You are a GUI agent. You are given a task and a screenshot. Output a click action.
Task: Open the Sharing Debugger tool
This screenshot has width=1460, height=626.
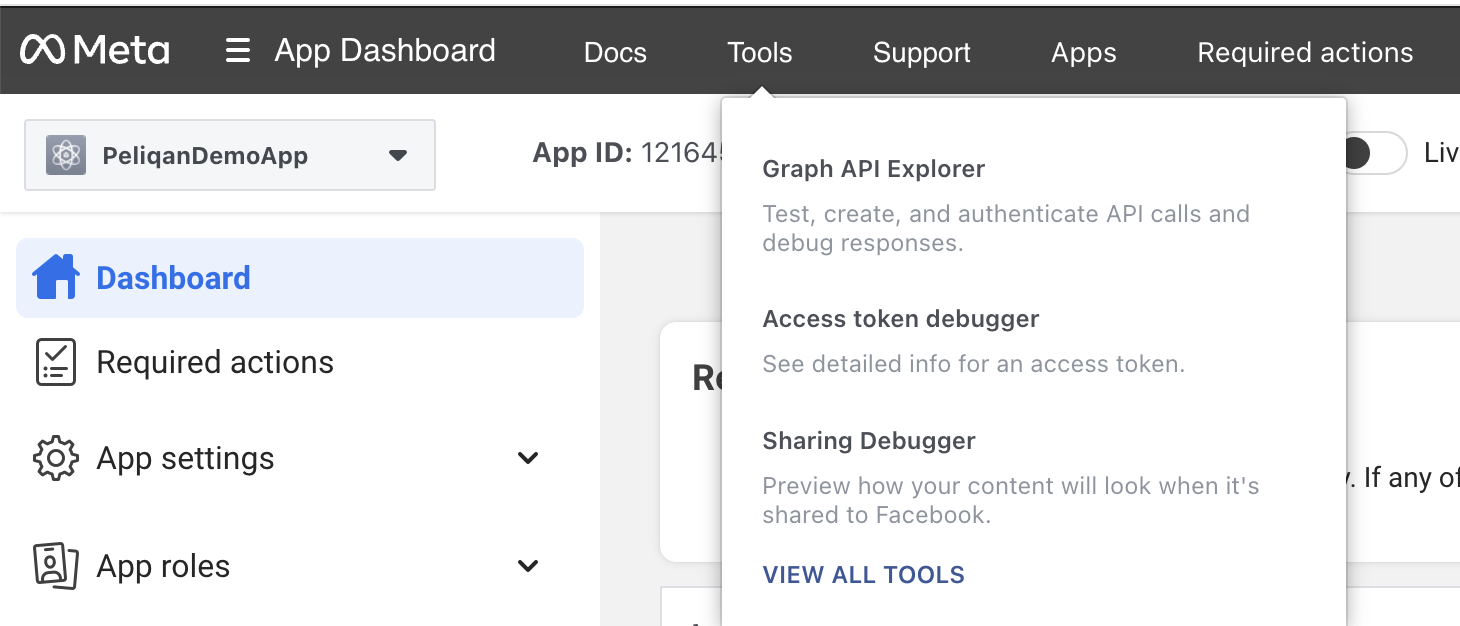coord(869,441)
